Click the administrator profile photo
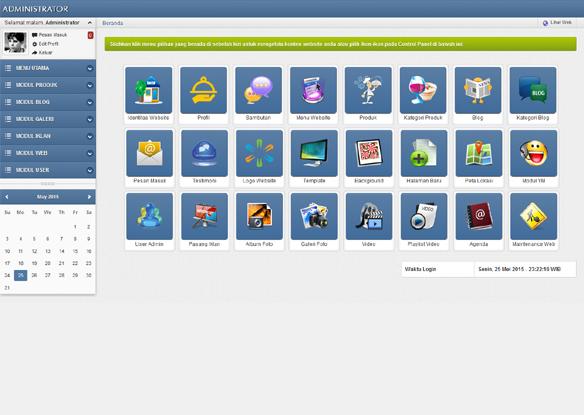This screenshot has height=415, width=584. pos(15,42)
